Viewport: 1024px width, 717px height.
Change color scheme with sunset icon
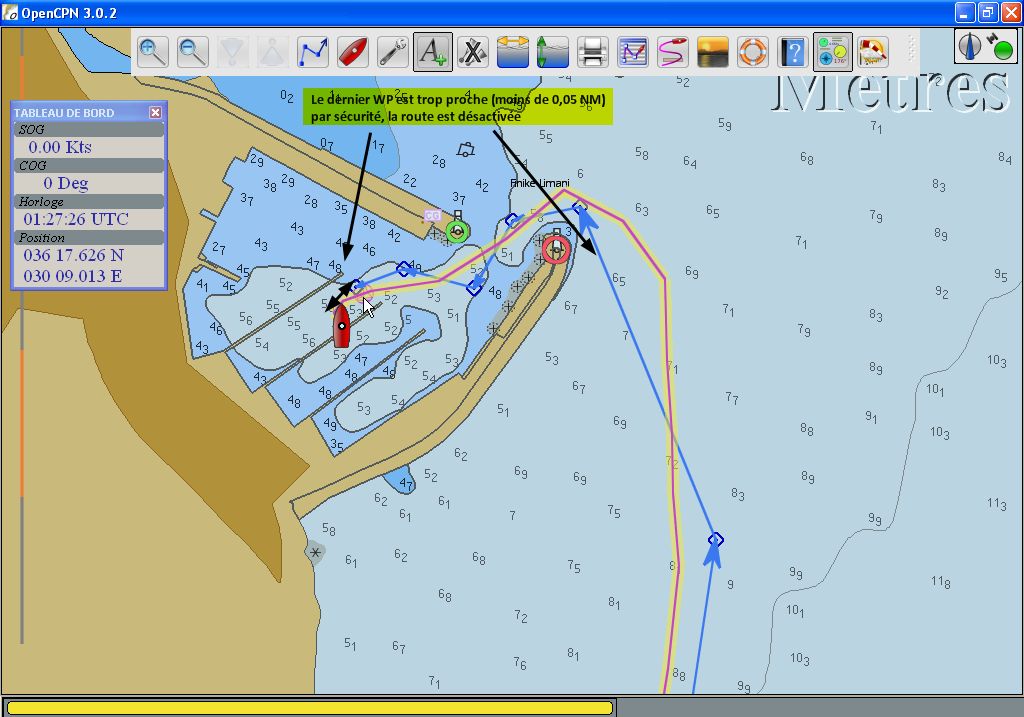coord(713,51)
